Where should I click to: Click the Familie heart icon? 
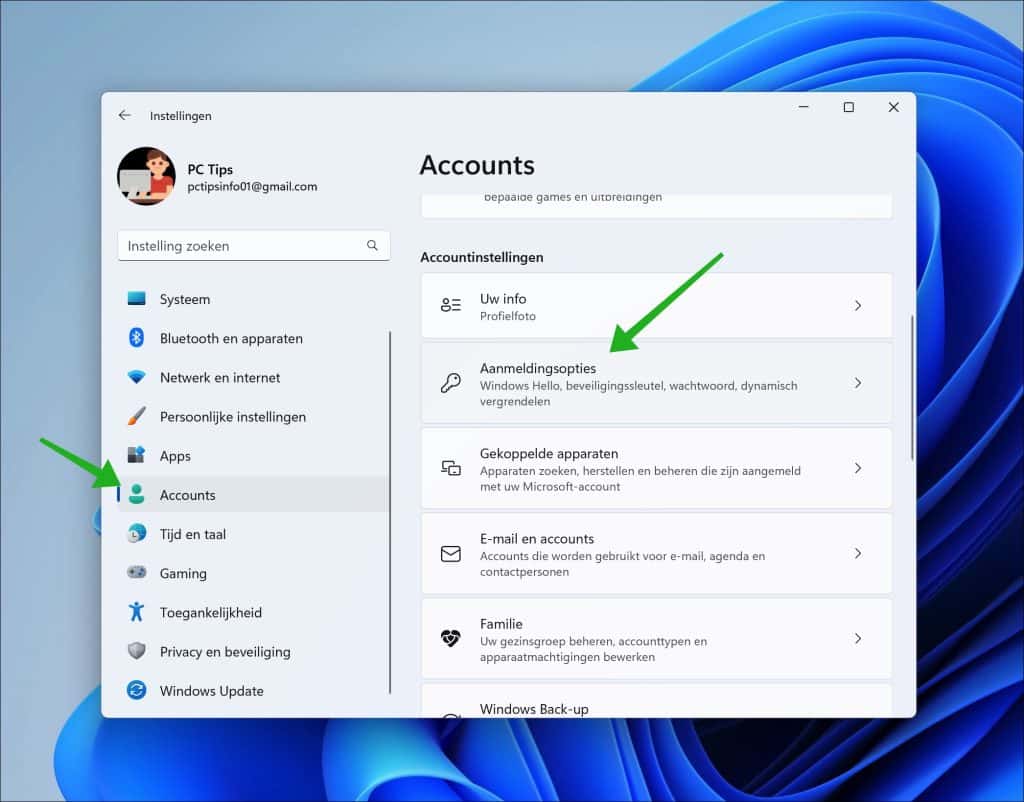[451, 638]
